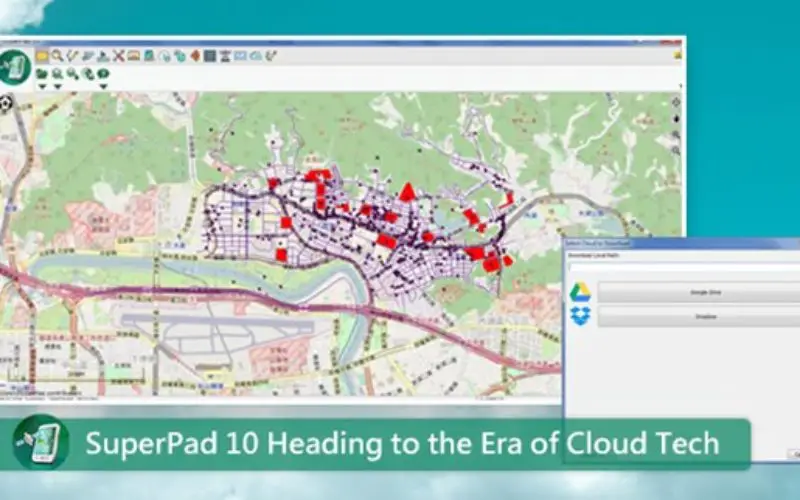Focus the download local path input field

tap(684, 267)
